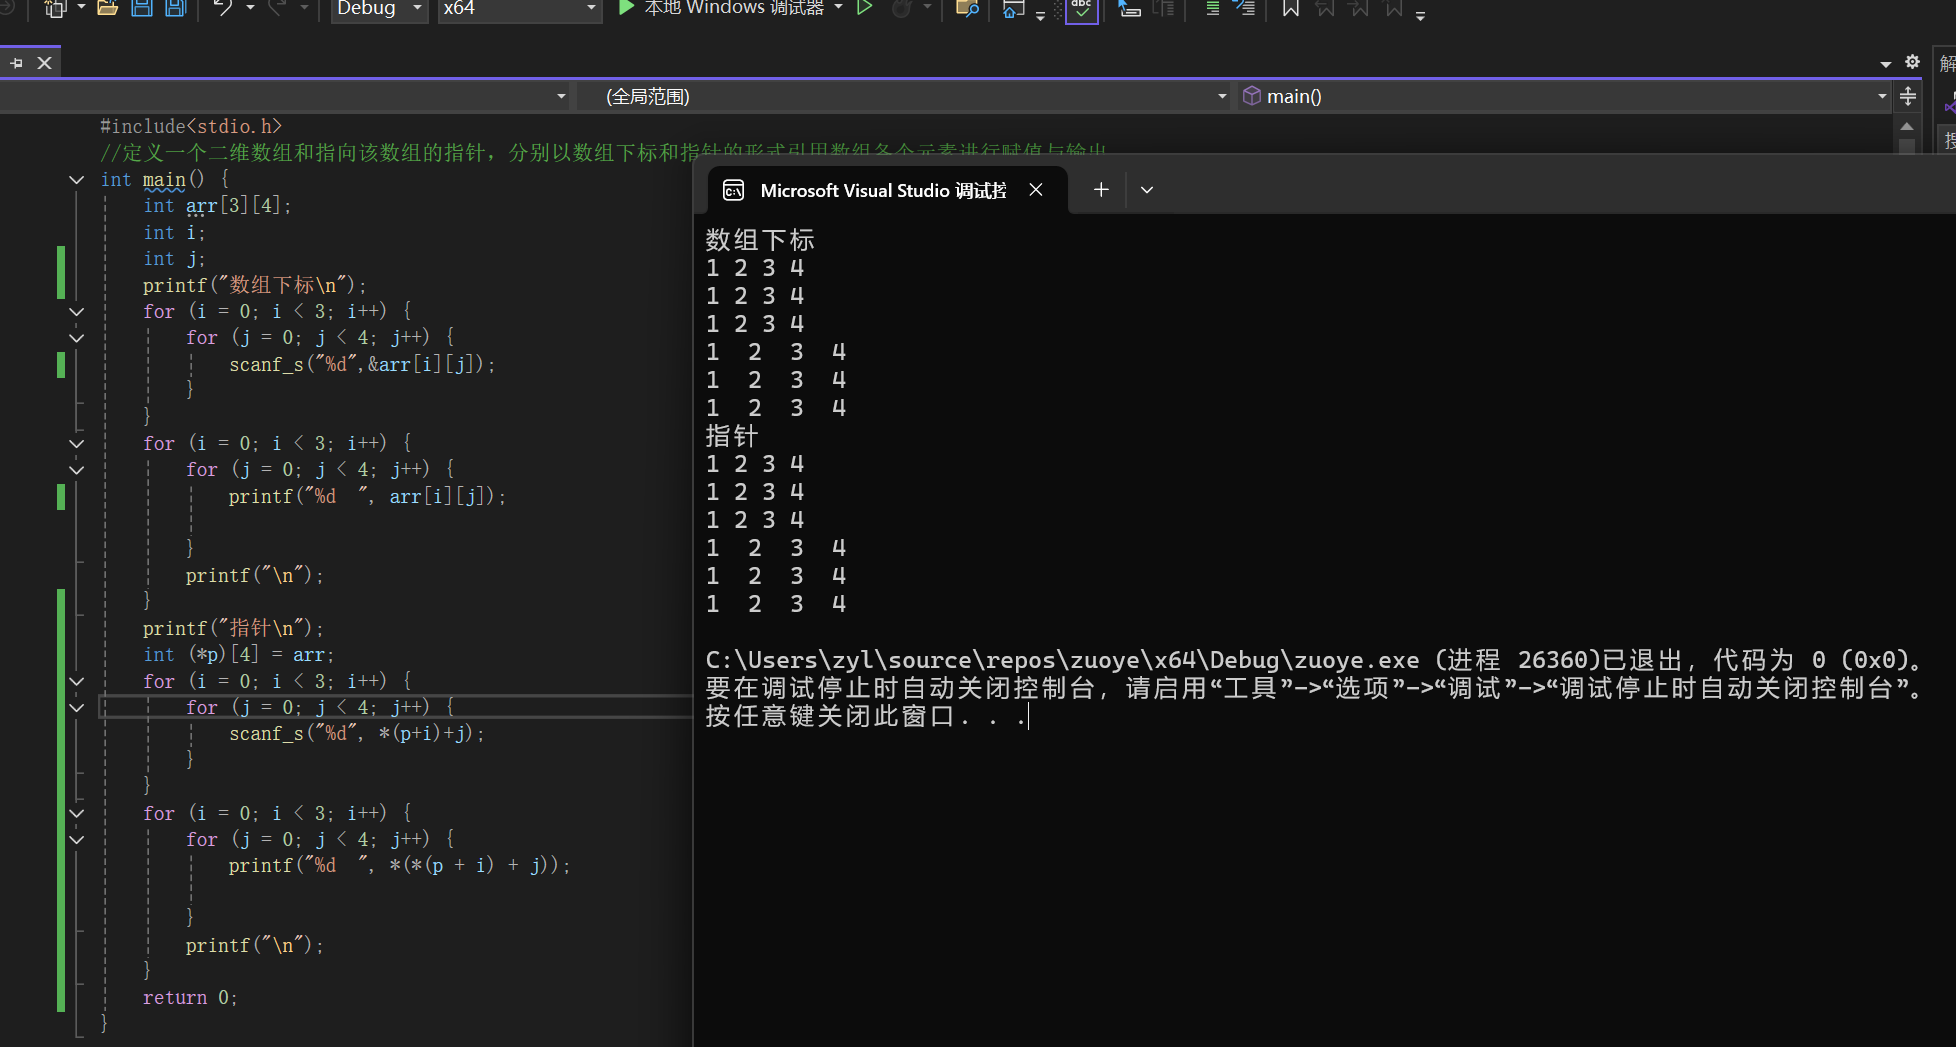Click the Find in Files icon
Screen dimensions: 1956x1047
(x=967, y=9)
